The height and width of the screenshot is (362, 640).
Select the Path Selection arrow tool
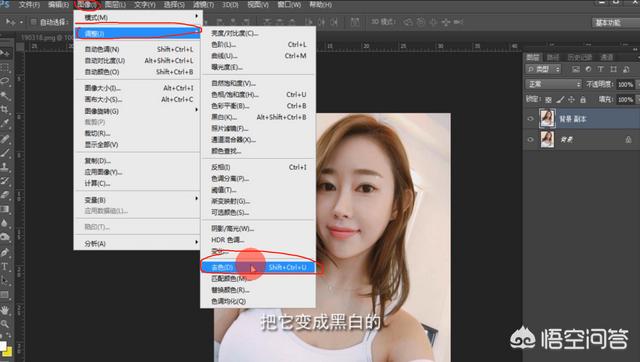click(x=4, y=280)
